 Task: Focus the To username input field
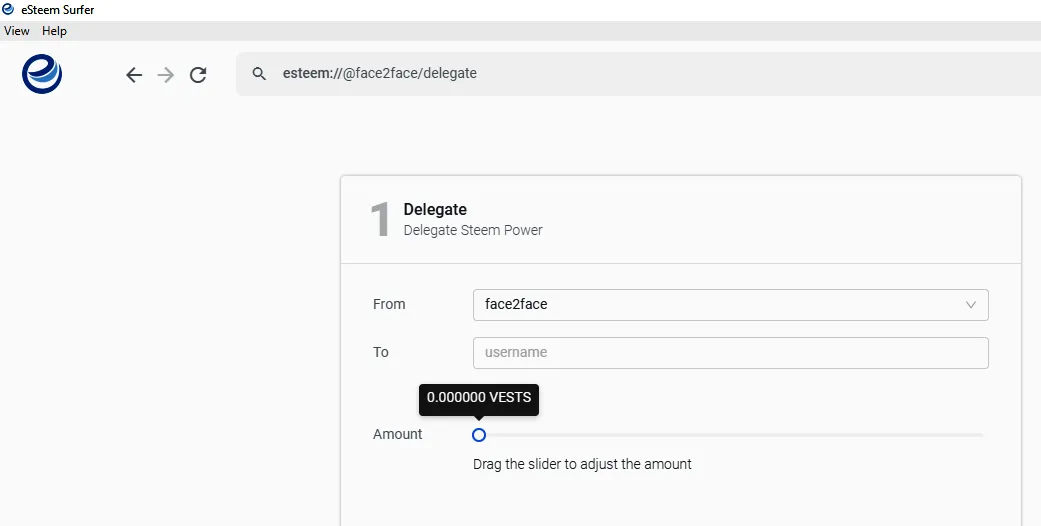click(x=730, y=353)
